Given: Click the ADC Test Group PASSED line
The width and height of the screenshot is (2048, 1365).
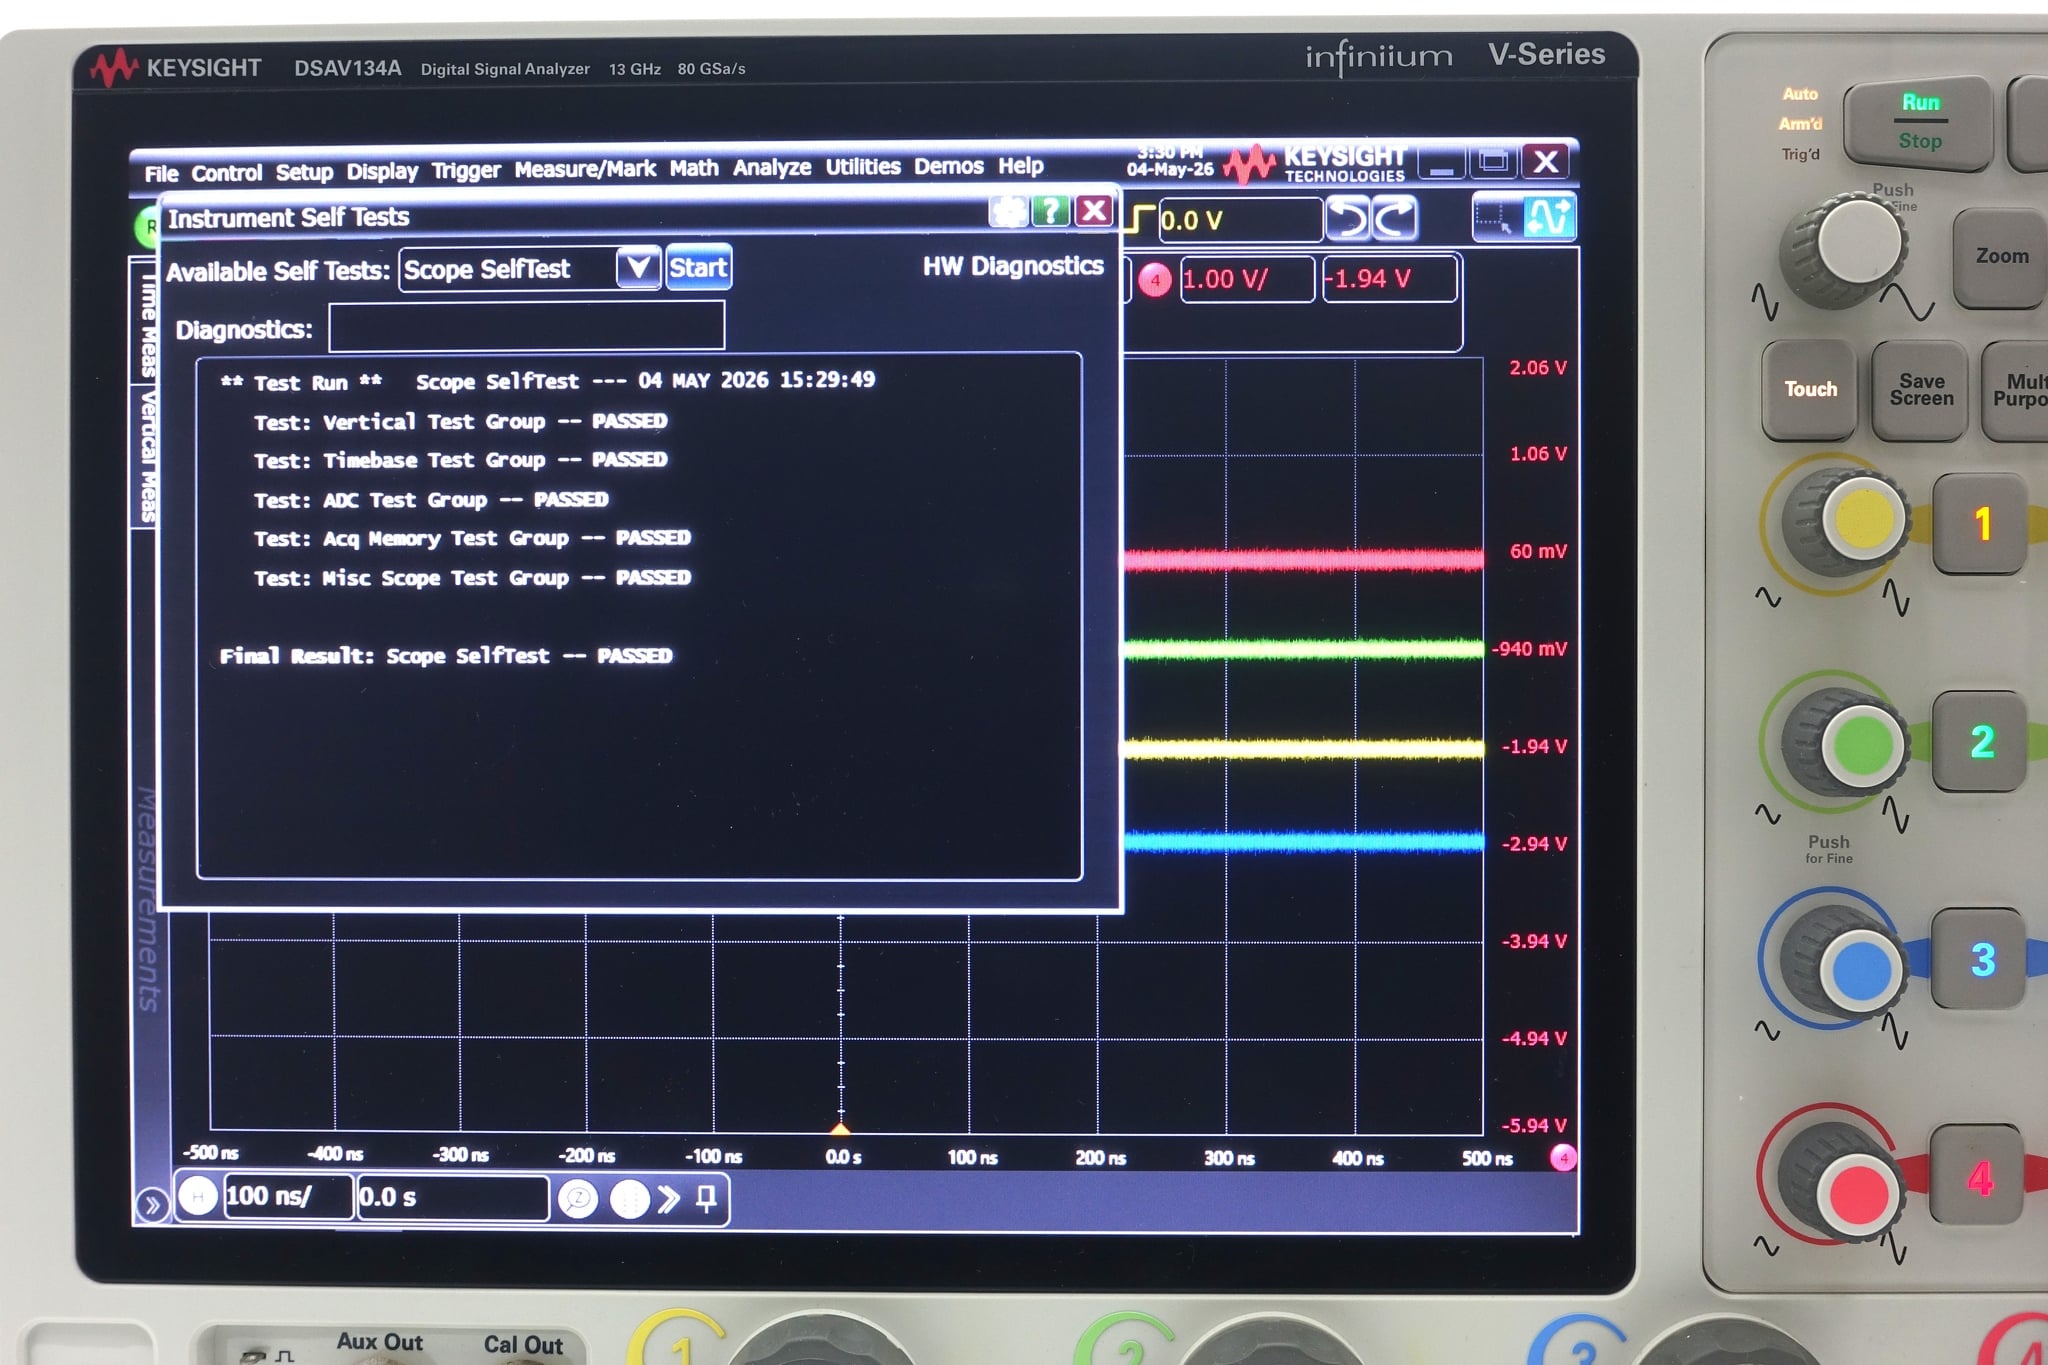Looking at the screenshot, I should (431, 499).
